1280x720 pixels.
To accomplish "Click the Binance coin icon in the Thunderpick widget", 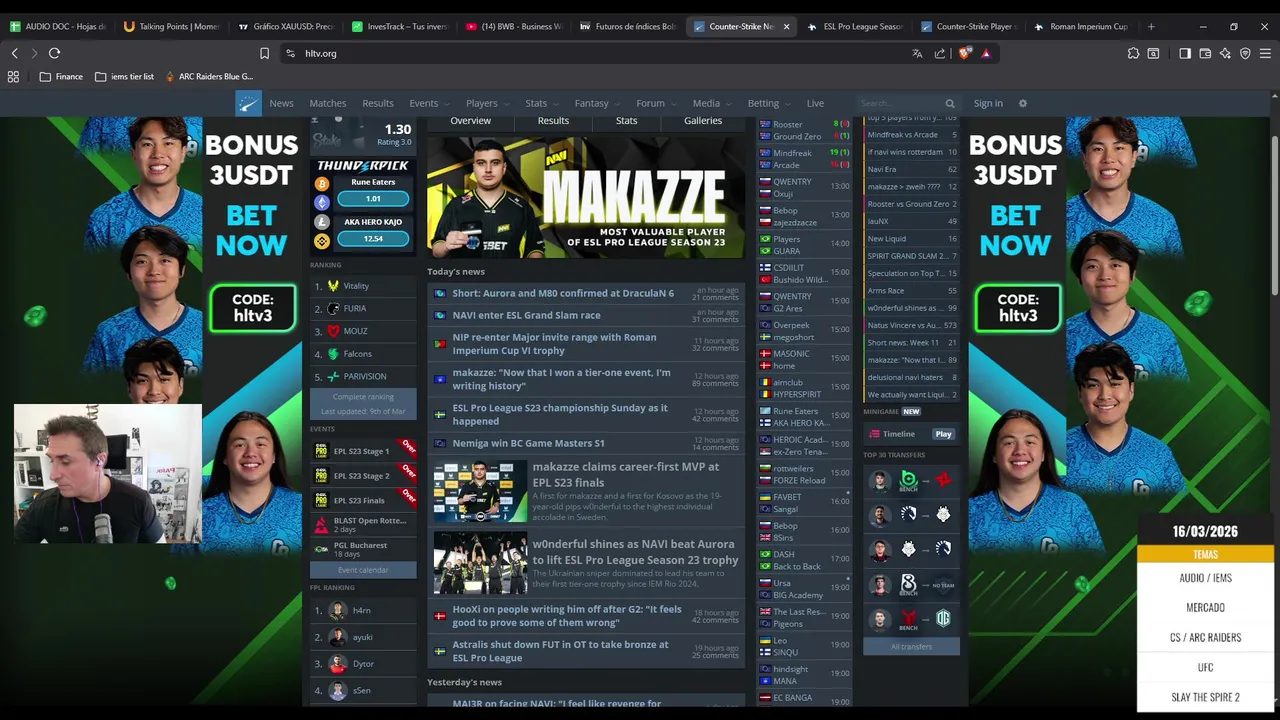I will [x=322, y=241].
